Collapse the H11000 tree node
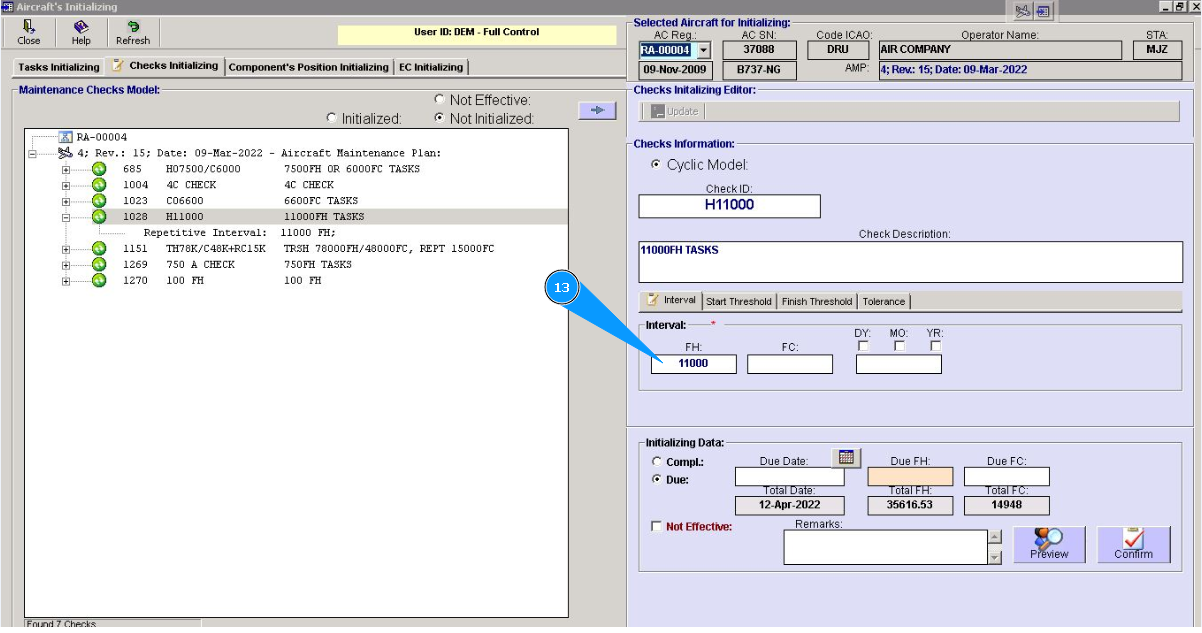 click(x=67, y=217)
